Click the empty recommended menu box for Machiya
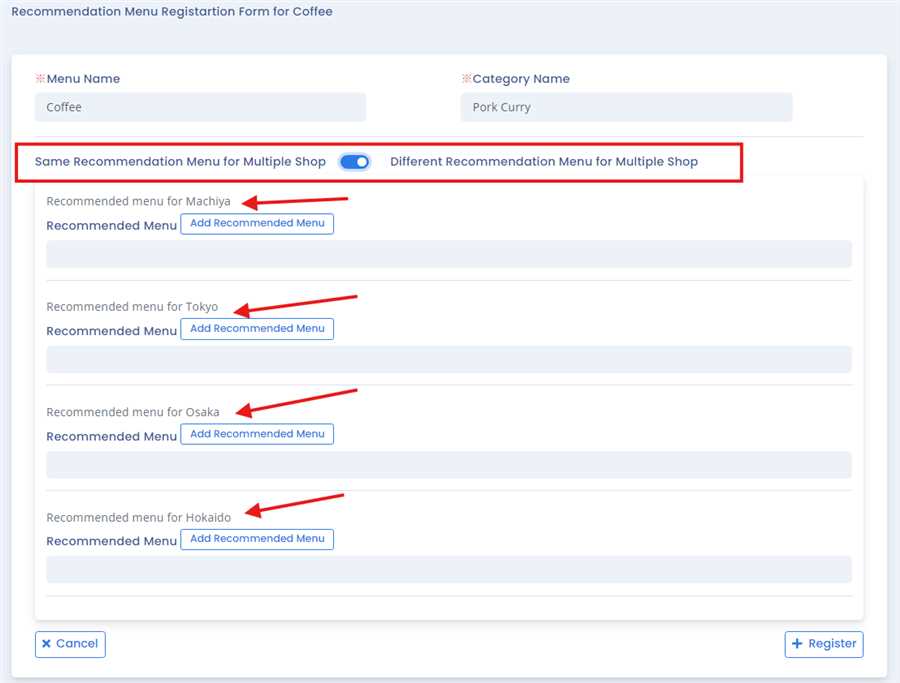The image size is (900, 683). click(448, 254)
